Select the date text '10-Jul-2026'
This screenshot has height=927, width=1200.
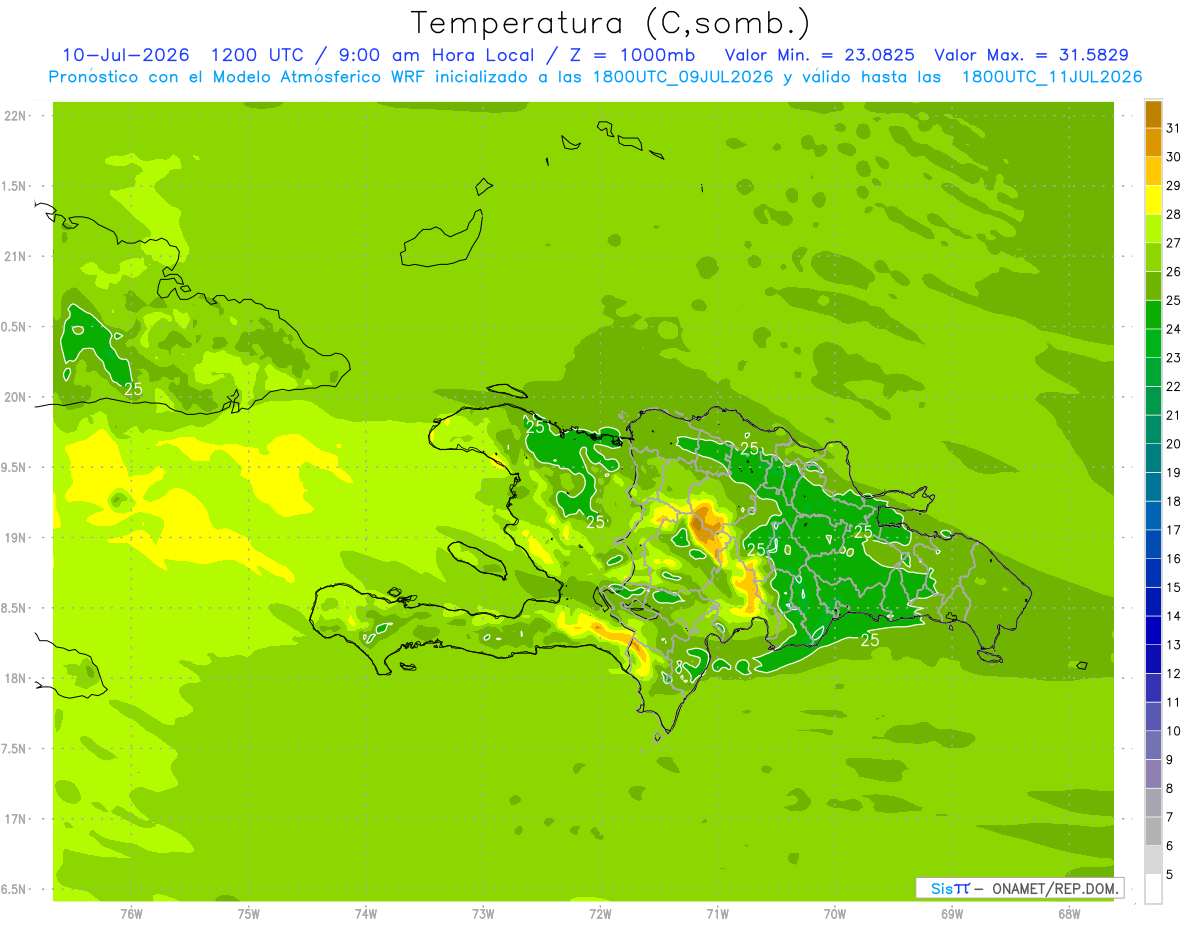pyautogui.click(x=125, y=55)
